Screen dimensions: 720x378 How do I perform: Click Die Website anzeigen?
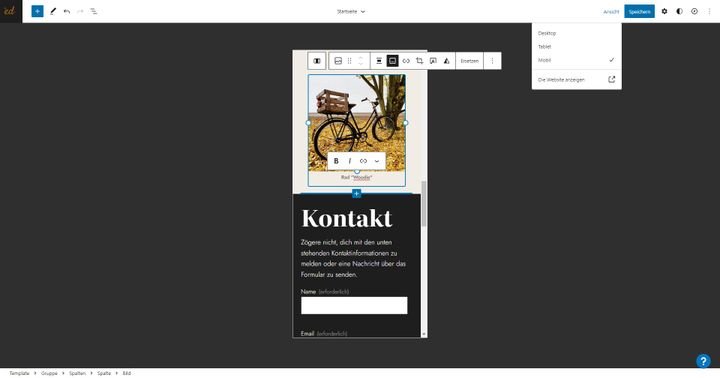tap(561, 79)
